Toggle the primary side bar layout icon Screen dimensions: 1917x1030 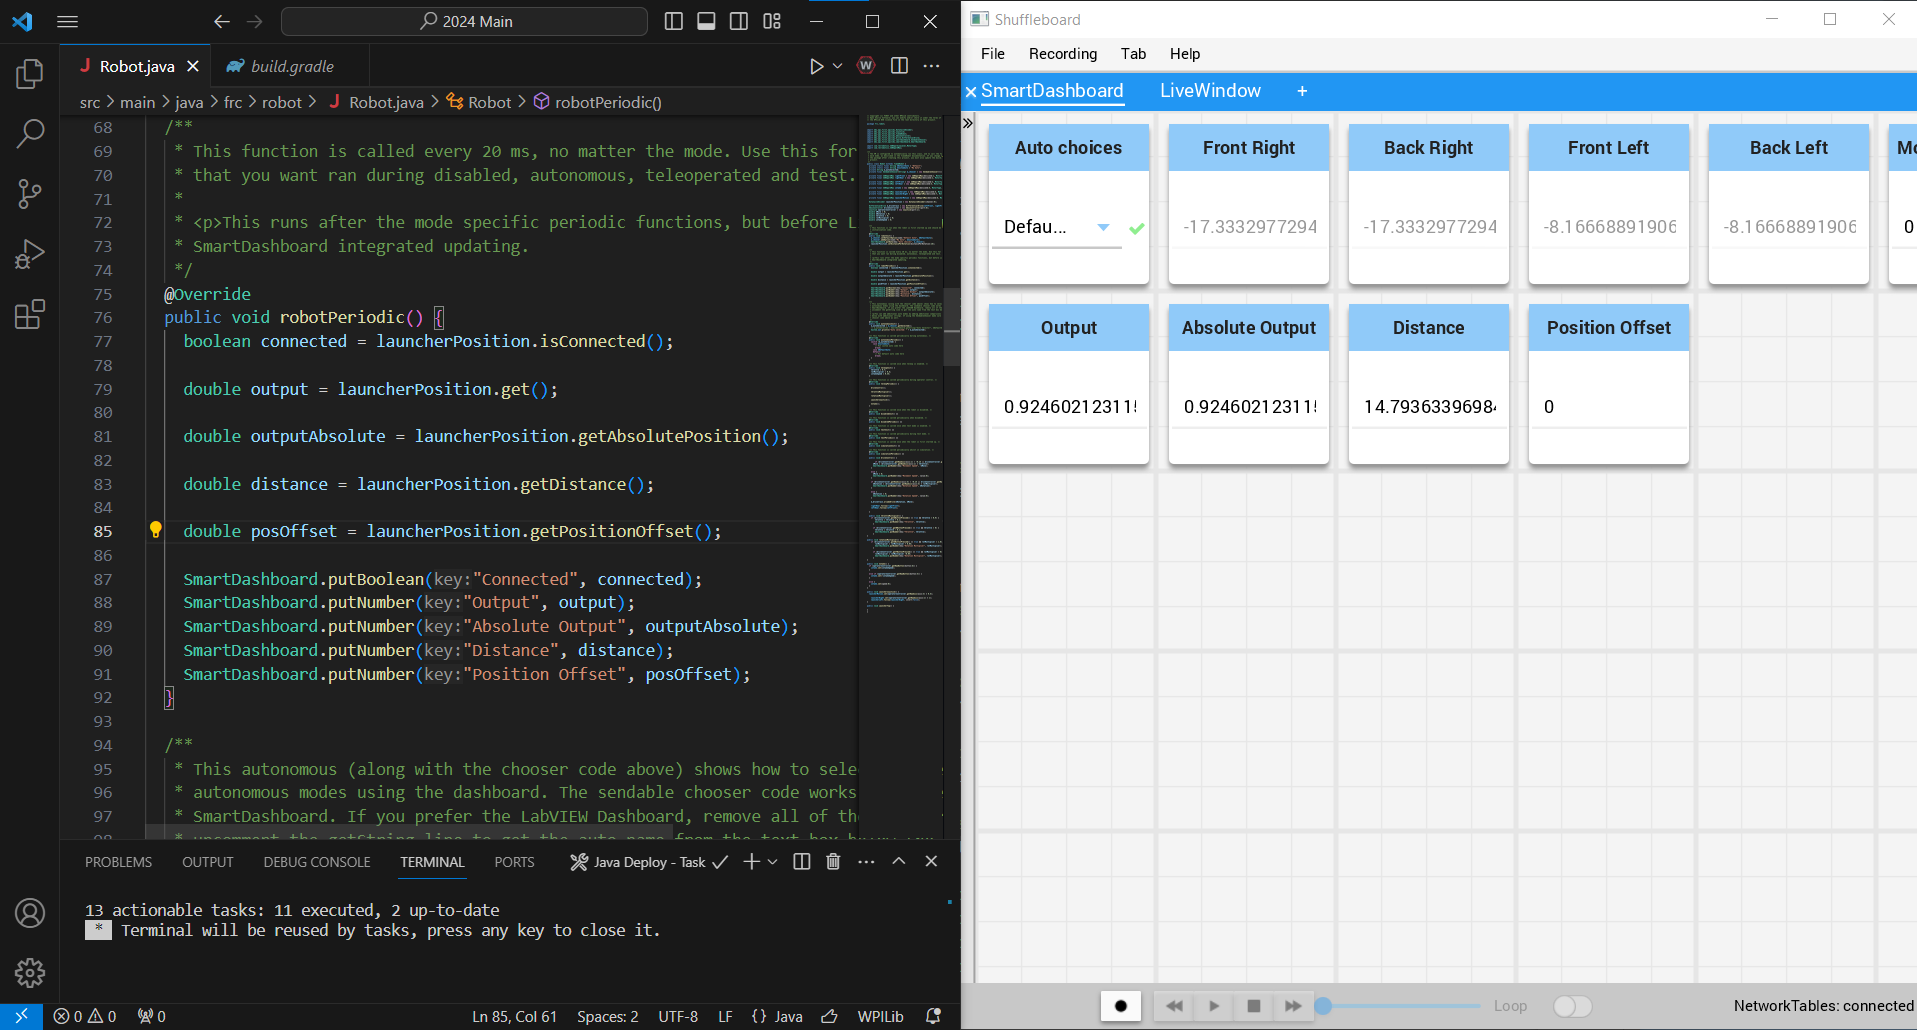pyautogui.click(x=674, y=21)
